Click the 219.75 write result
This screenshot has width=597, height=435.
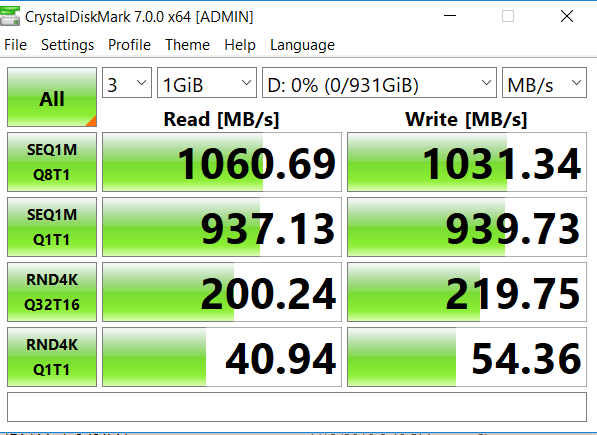467,292
